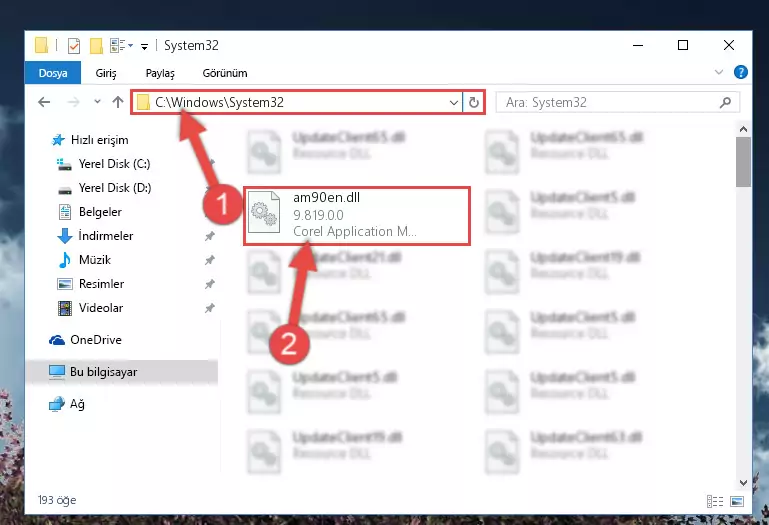Screen dimensions: 769x525
Task: Click the vertical scrollbar thumb
Action: click(x=743, y=162)
